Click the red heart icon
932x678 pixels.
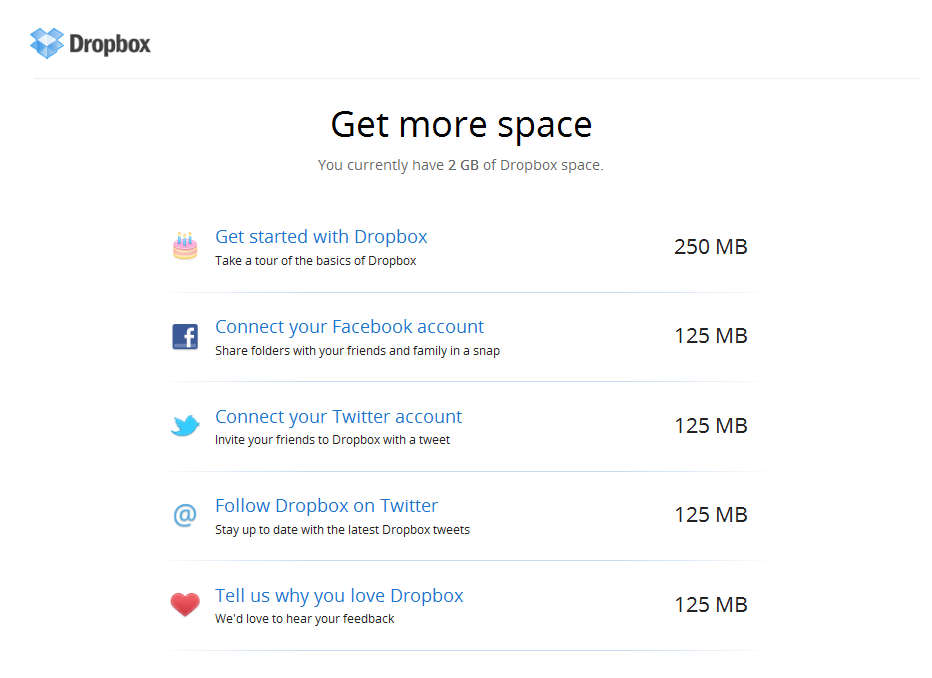(x=185, y=605)
